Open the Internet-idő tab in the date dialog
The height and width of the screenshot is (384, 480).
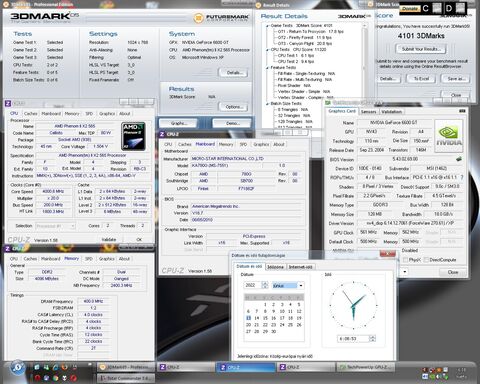[300, 267]
